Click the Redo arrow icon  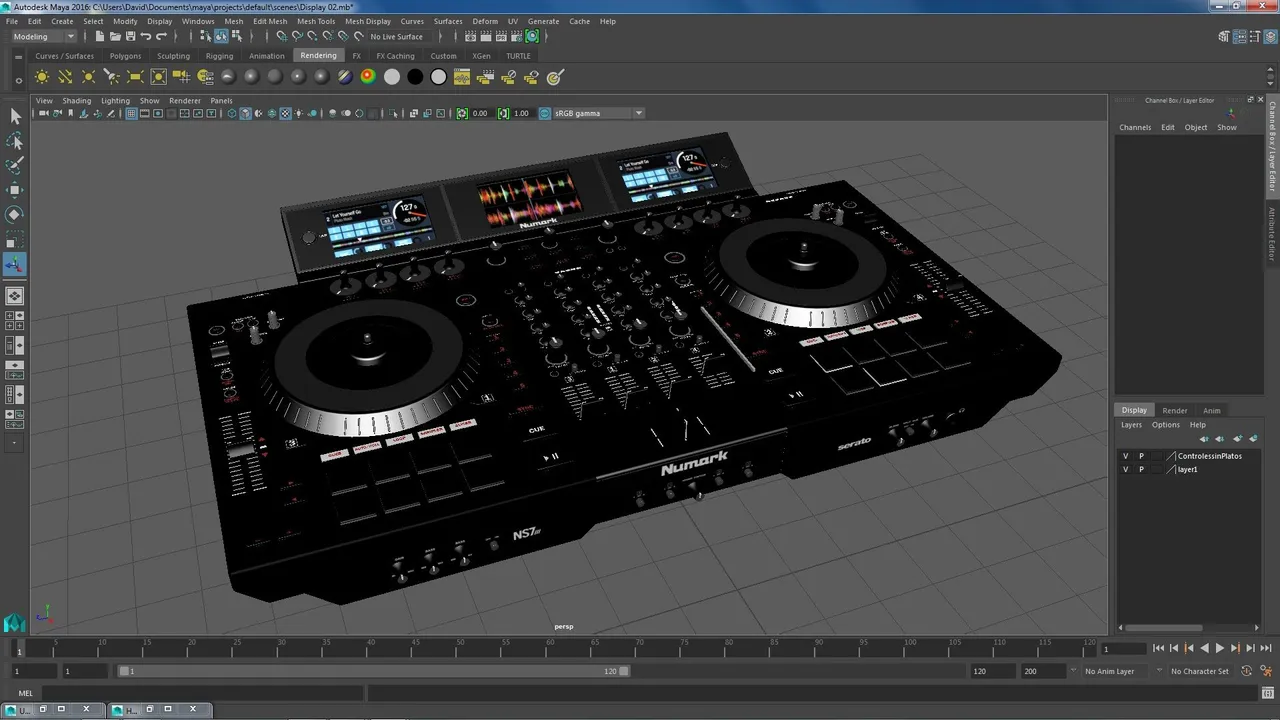pos(161,37)
